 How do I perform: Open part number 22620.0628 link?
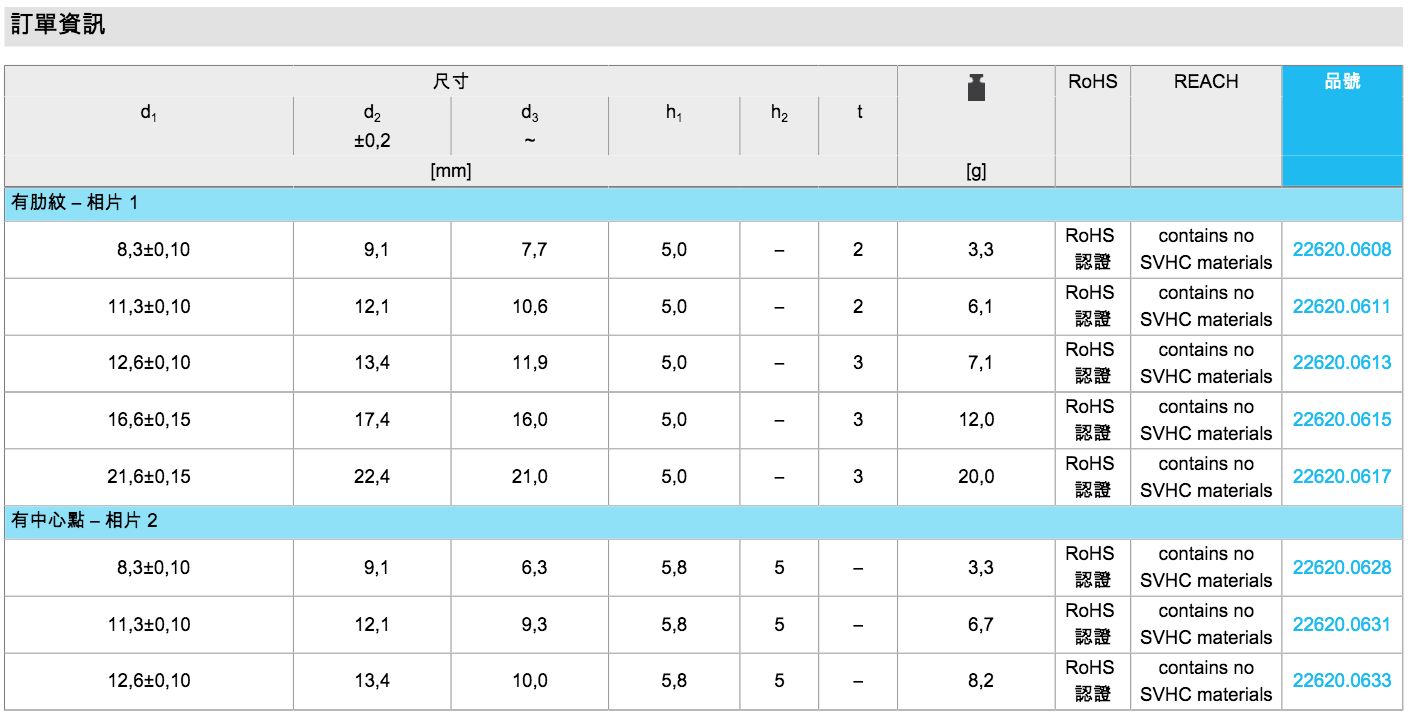point(1341,568)
